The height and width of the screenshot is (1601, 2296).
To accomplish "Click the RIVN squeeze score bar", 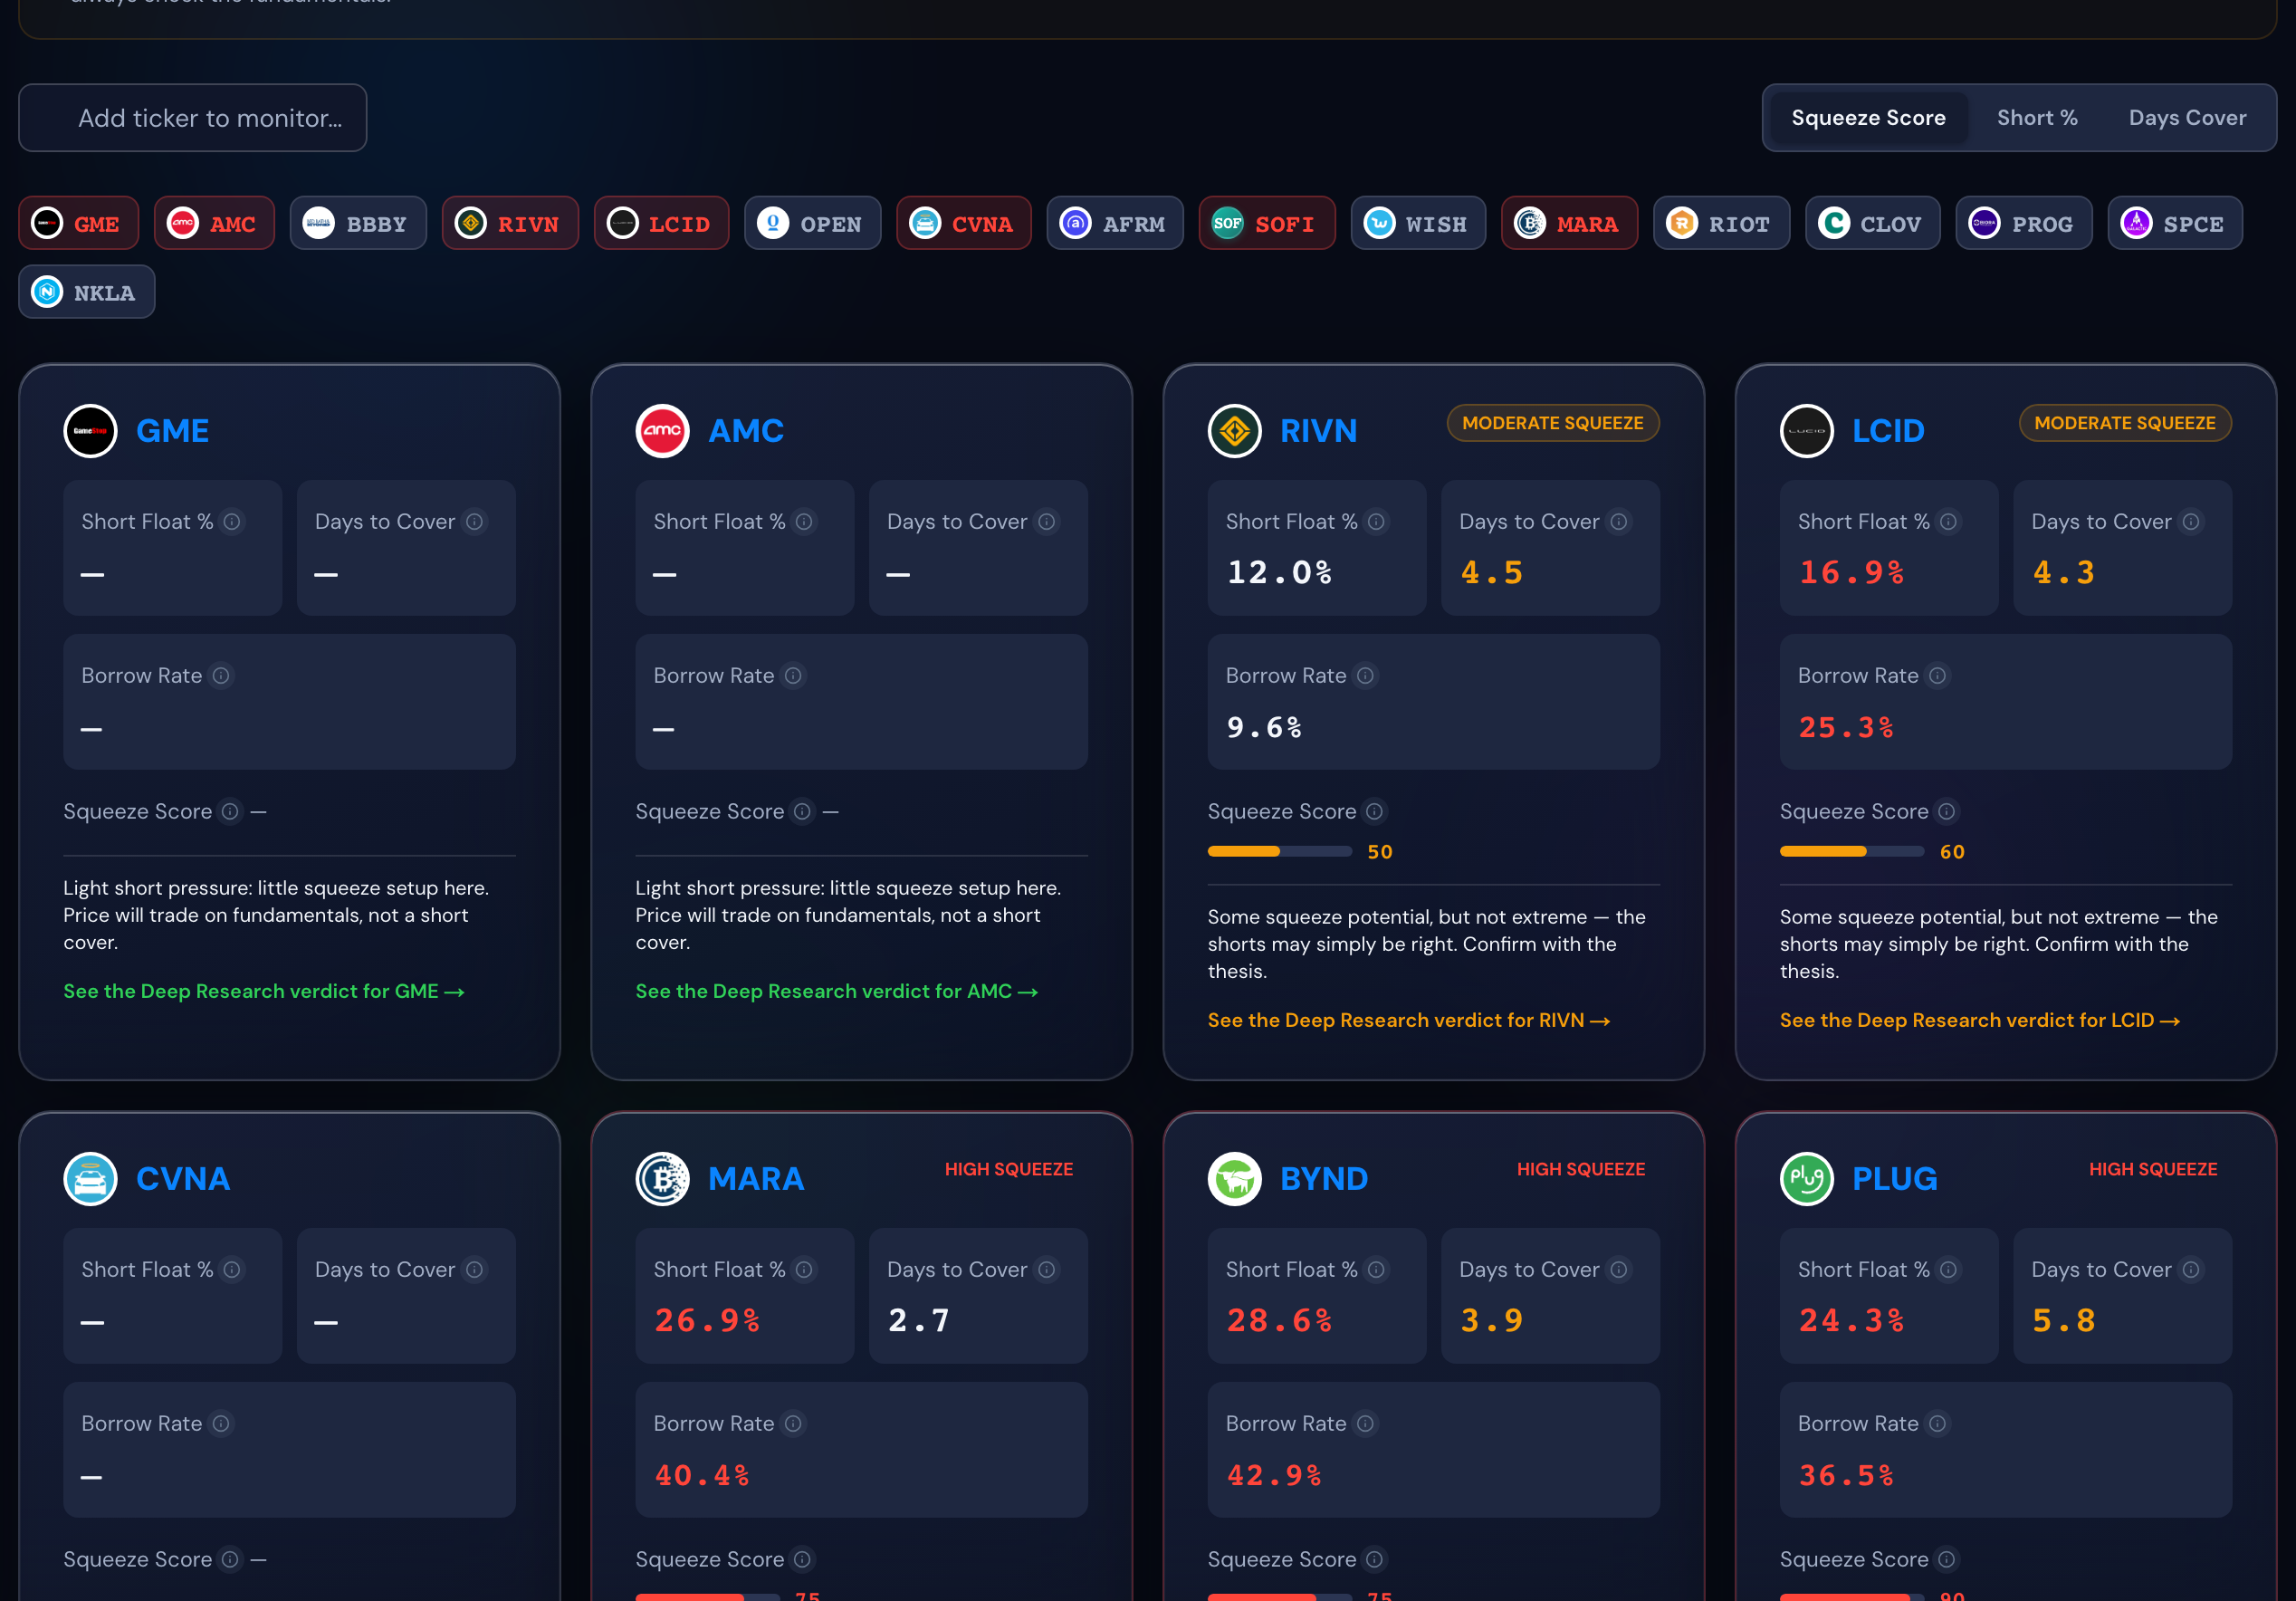I will click(x=1279, y=852).
